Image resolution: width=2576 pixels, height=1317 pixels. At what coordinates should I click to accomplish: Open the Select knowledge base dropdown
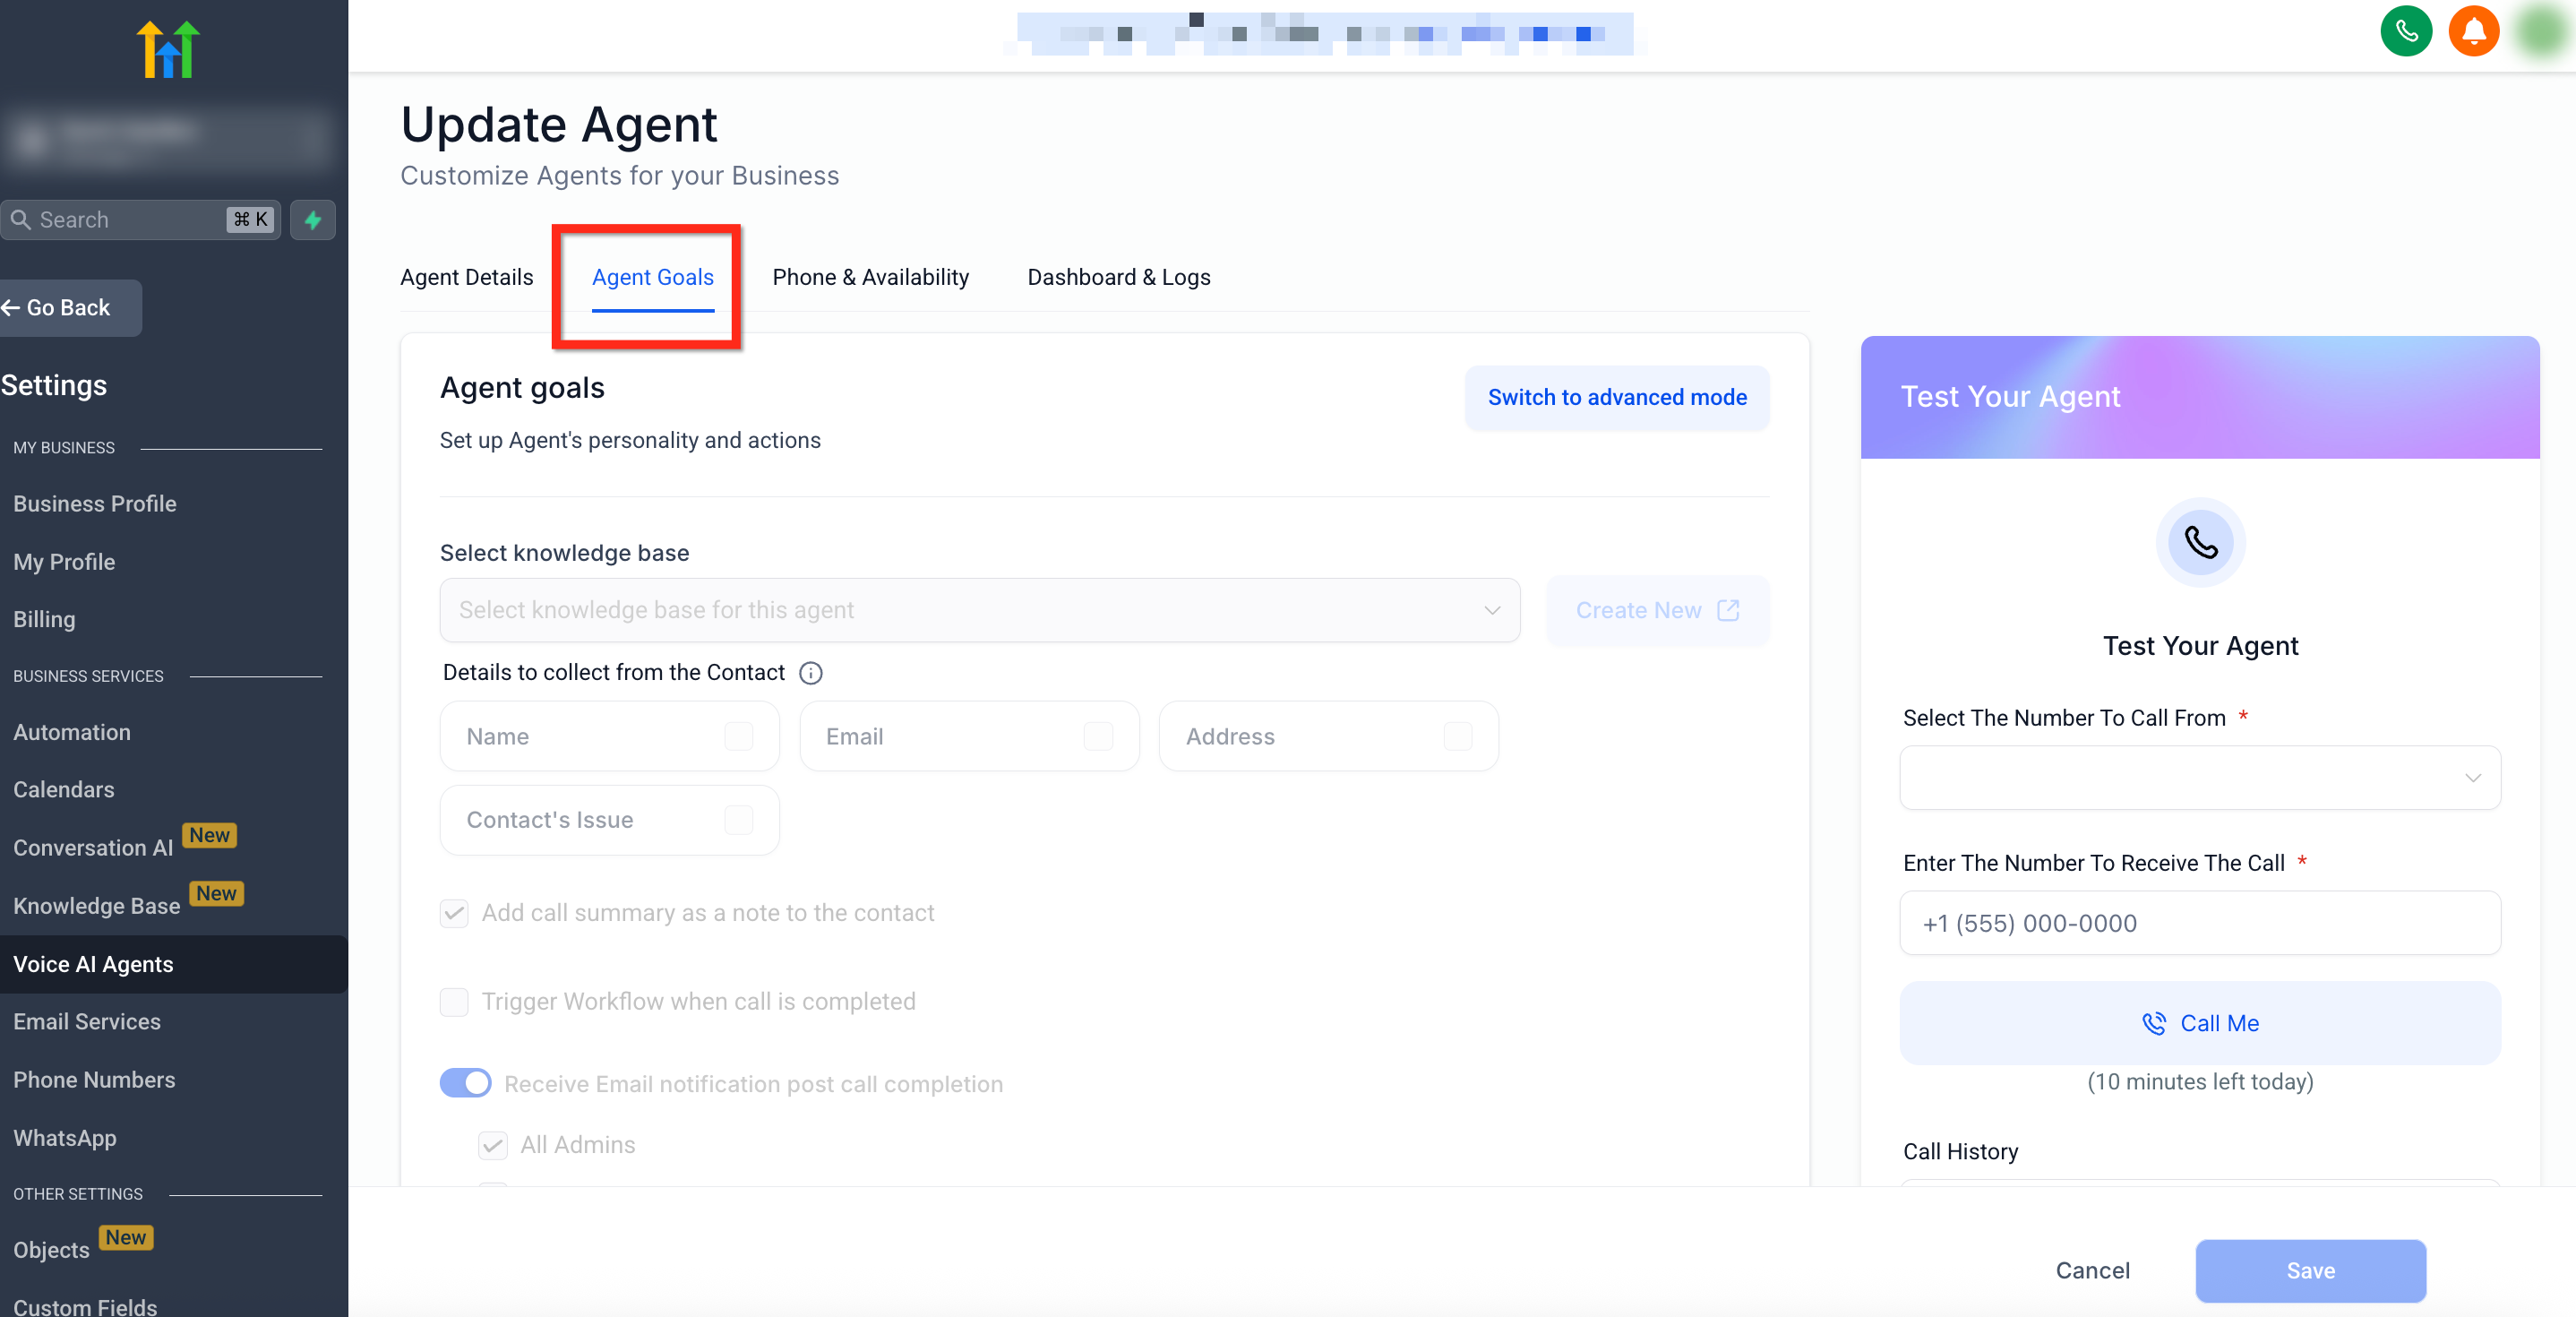[979, 610]
